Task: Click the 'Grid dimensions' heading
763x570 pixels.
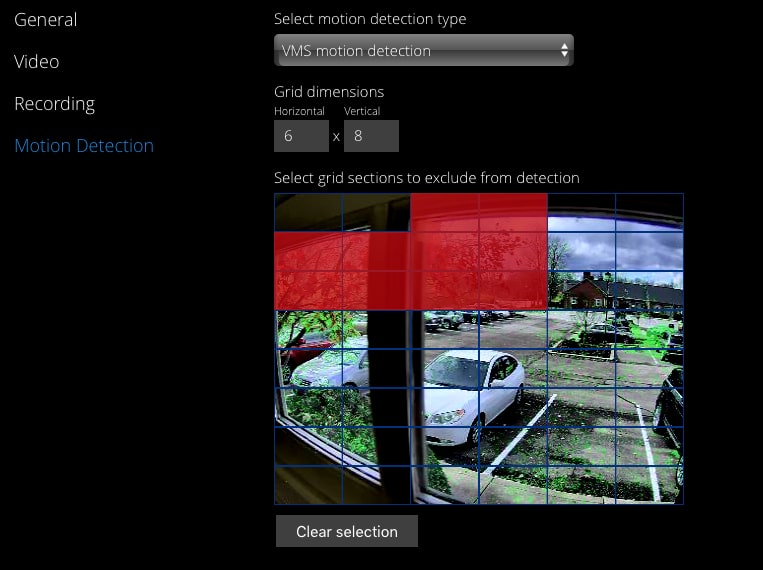Action: [329, 92]
